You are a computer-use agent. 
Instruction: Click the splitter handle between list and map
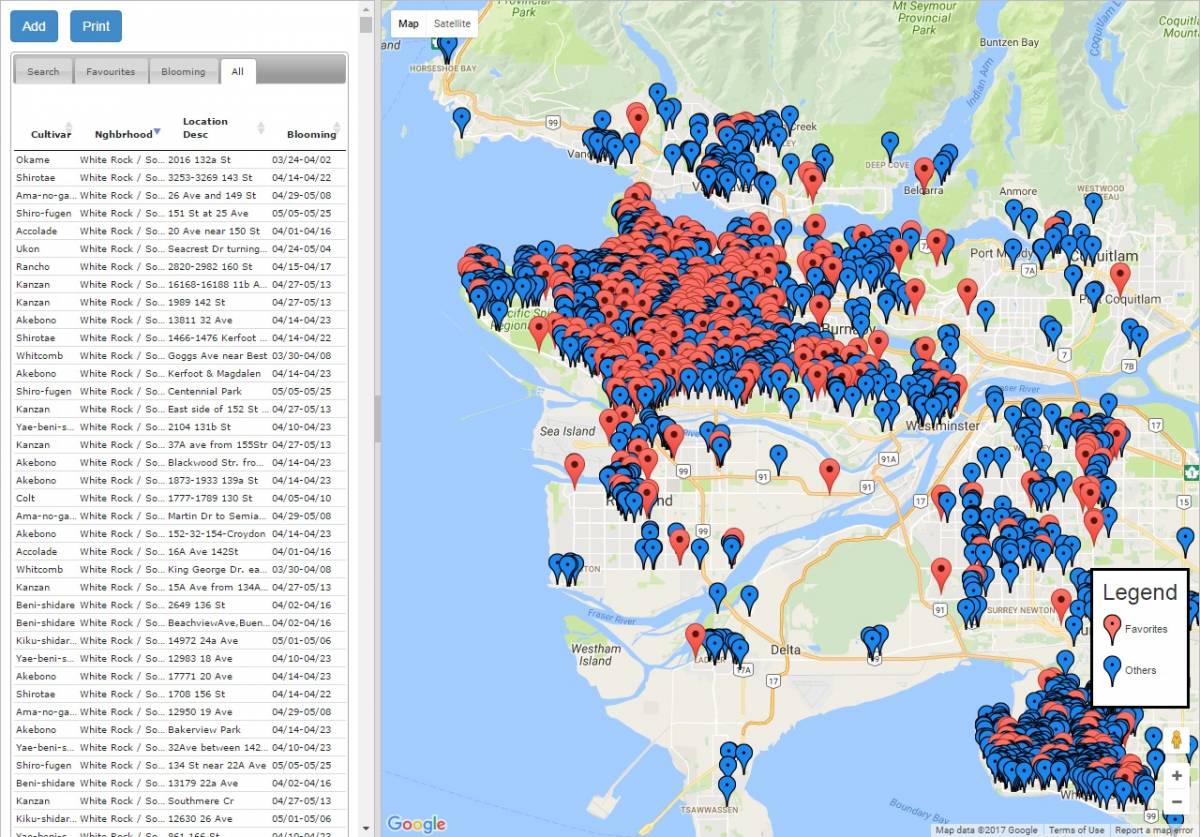point(377,418)
